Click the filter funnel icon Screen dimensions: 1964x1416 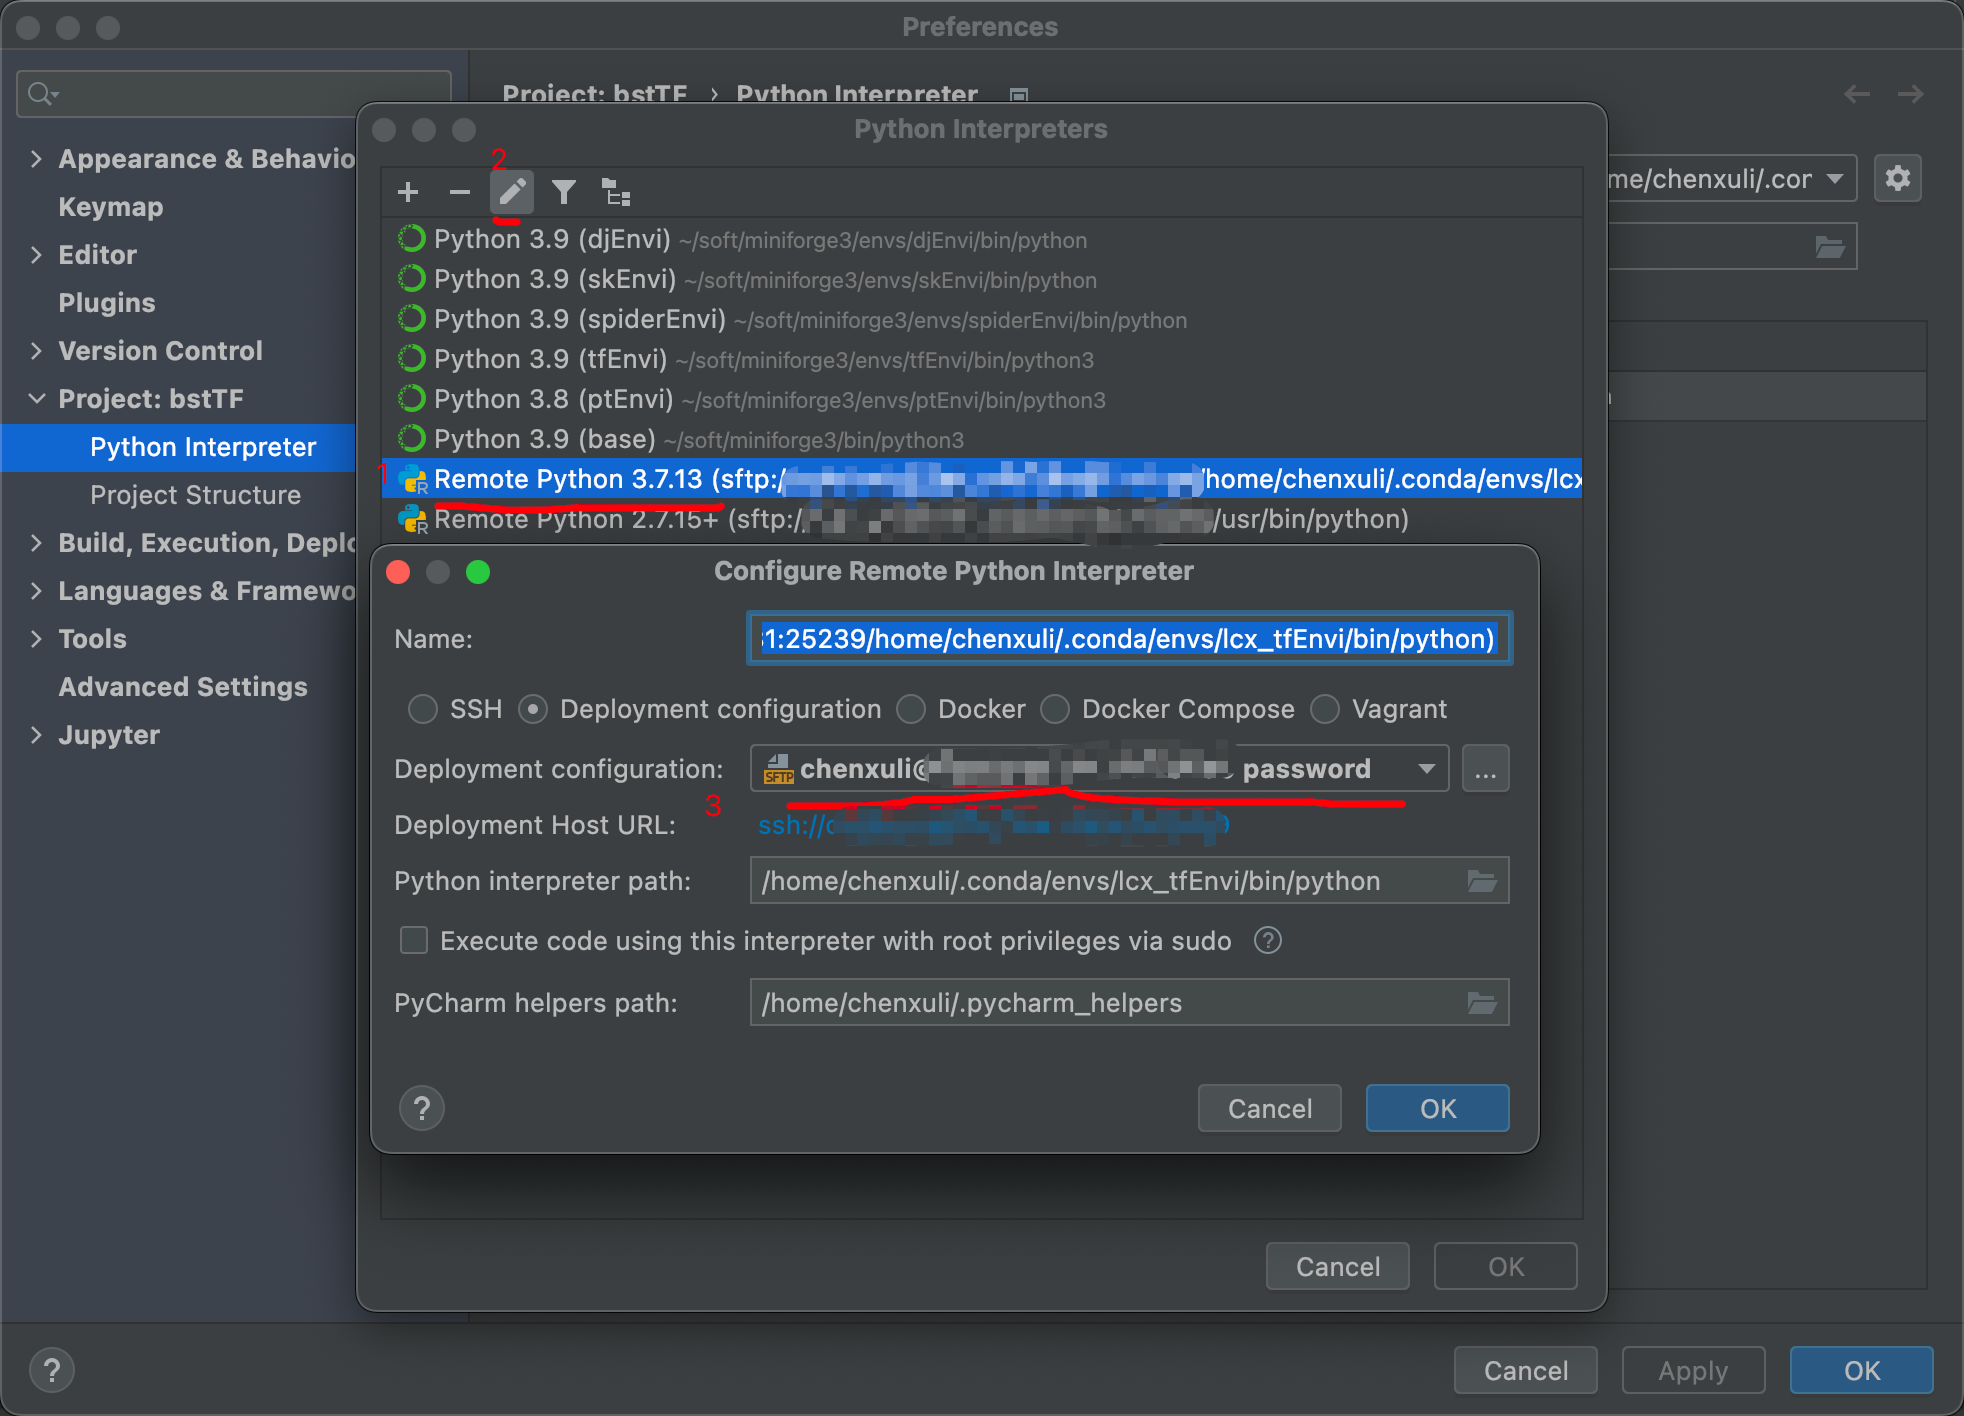[x=564, y=192]
